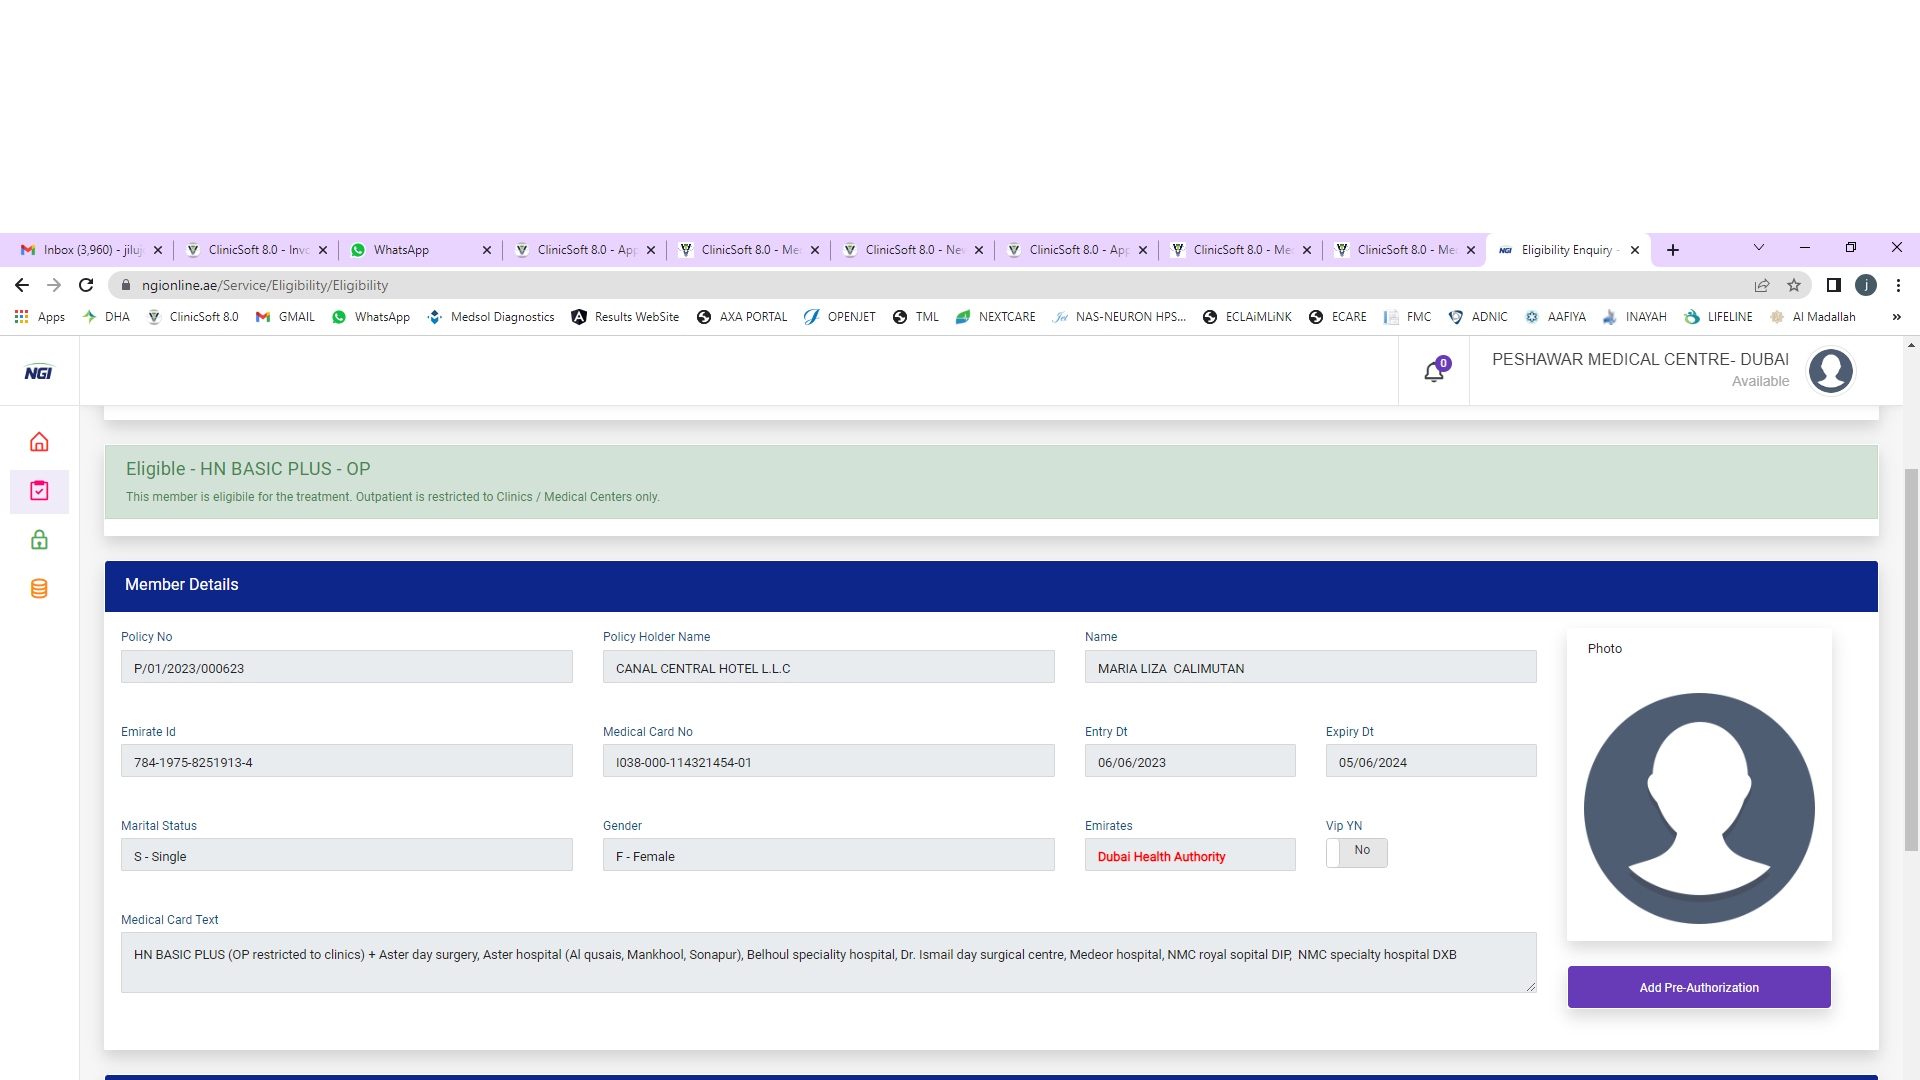Click the home icon in left sidebar

tap(39, 442)
